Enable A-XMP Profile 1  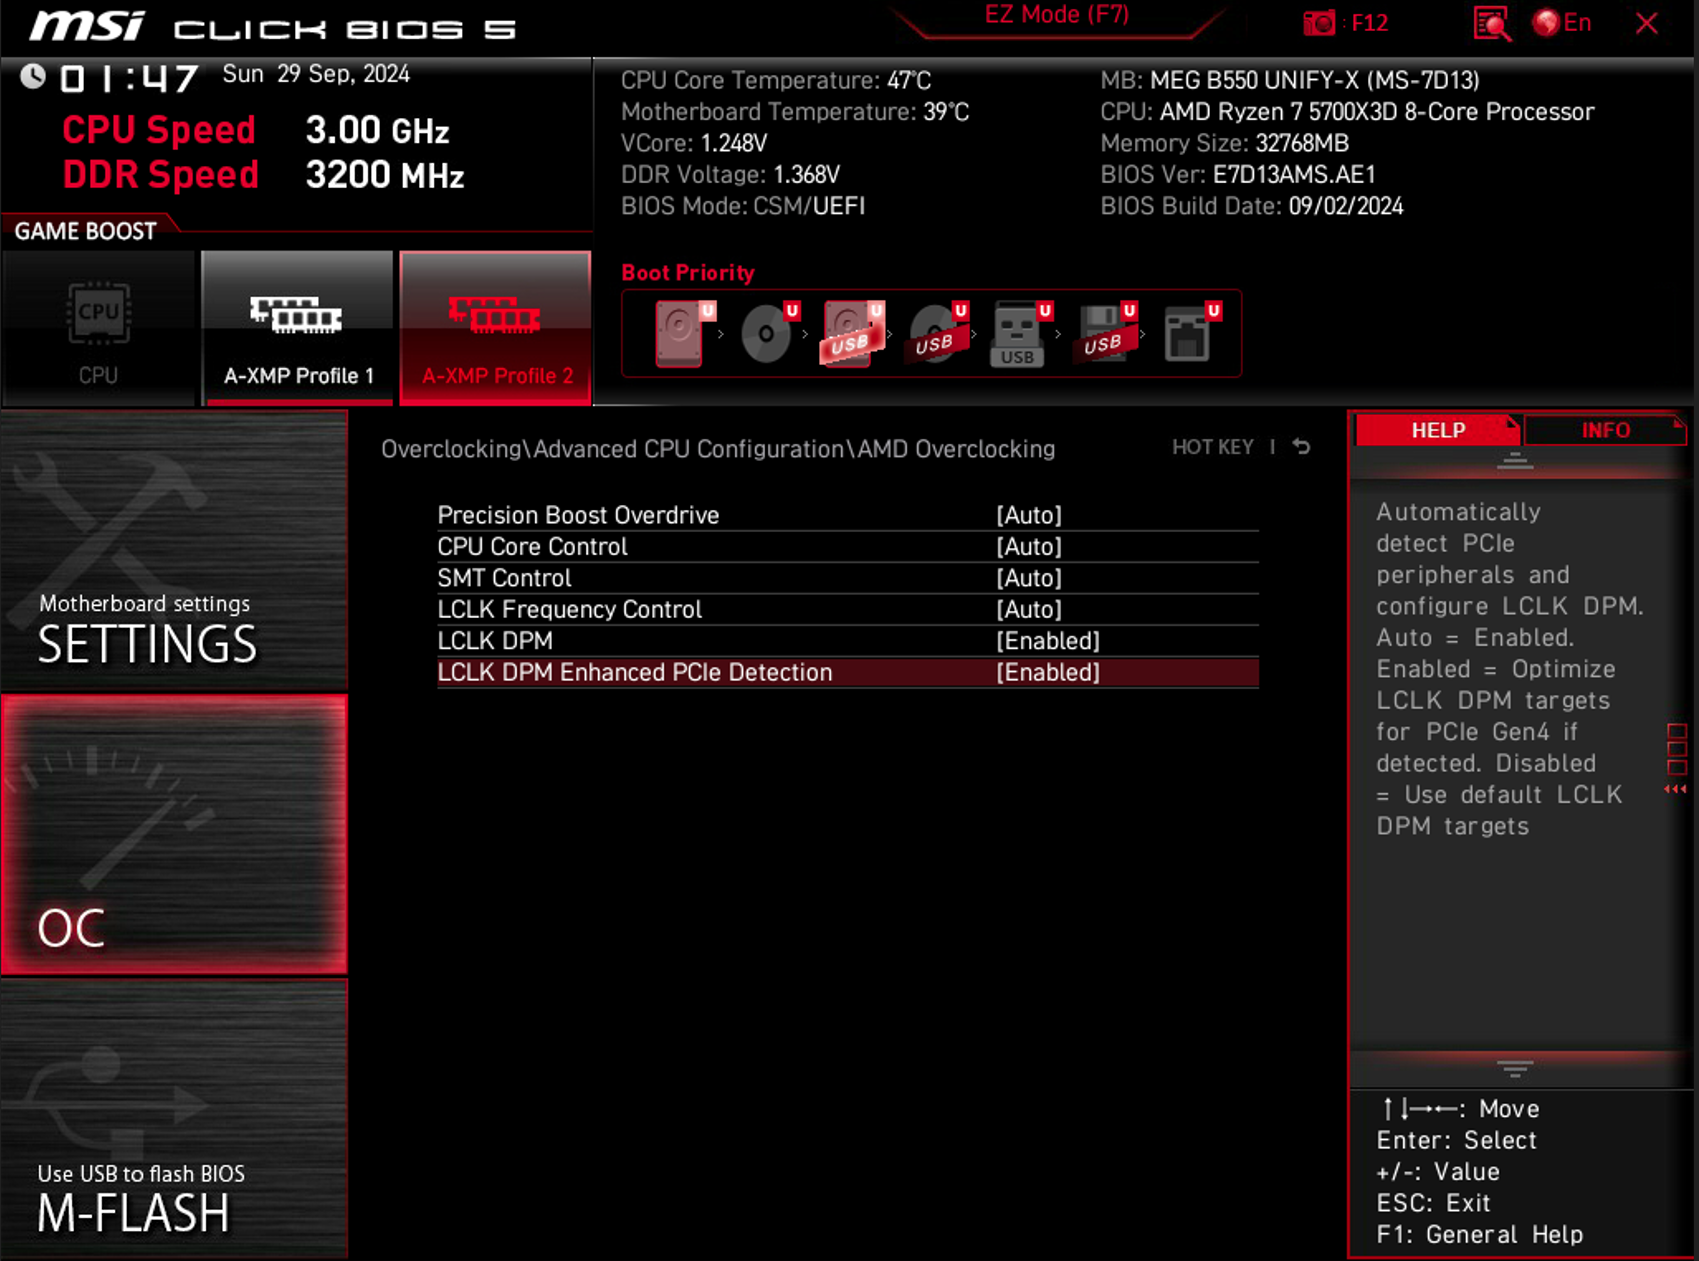tap(297, 329)
